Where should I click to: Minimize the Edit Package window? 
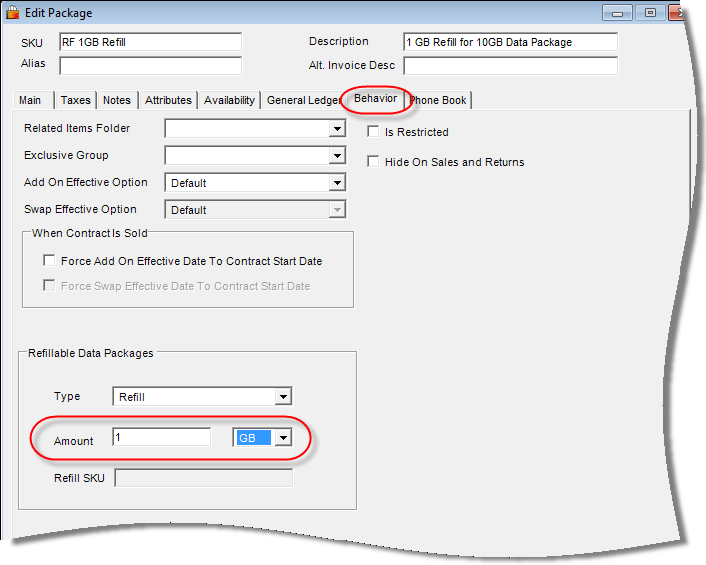pos(618,13)
